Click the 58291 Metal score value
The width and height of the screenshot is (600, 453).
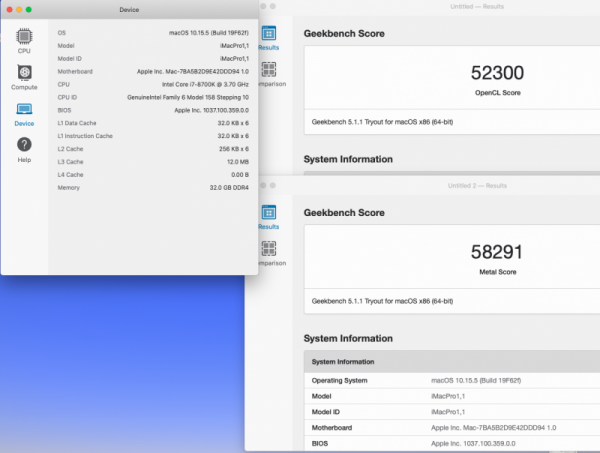tap(497, 252)
